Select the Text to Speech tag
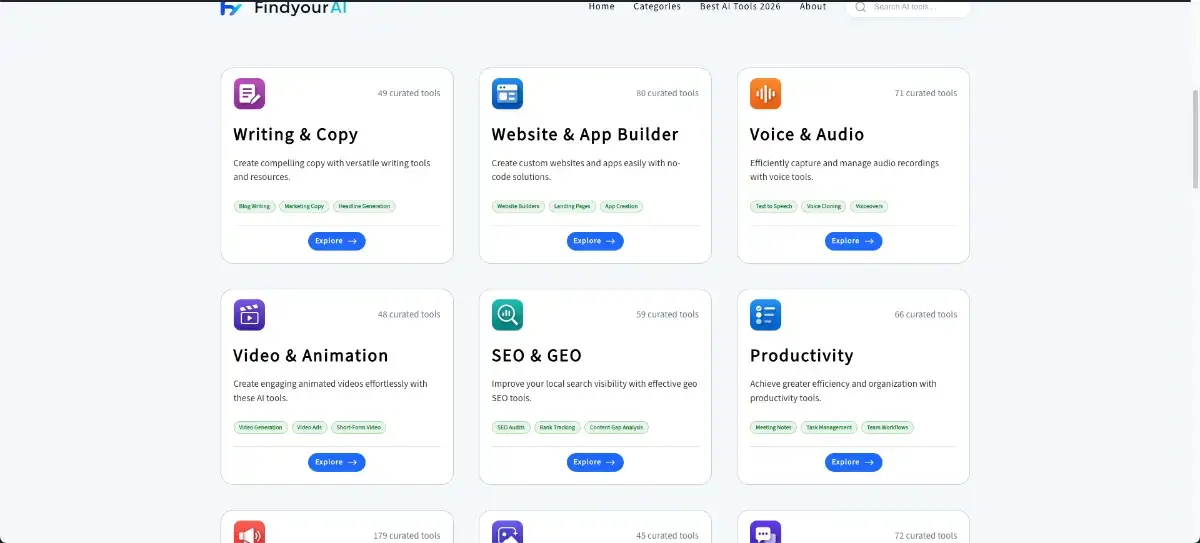This screenshot has height=543, width=1200. (774, 206)
